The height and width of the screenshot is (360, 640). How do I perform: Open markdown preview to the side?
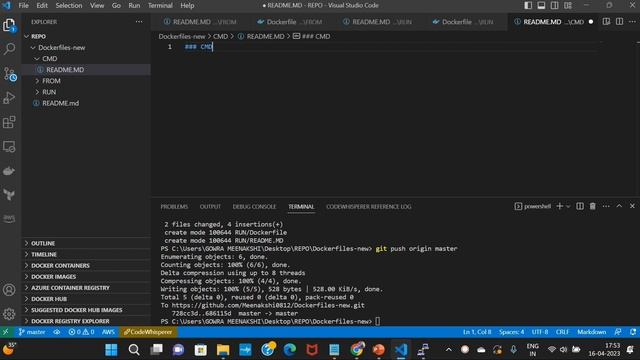pyautogui.click(x=606, y=22)
